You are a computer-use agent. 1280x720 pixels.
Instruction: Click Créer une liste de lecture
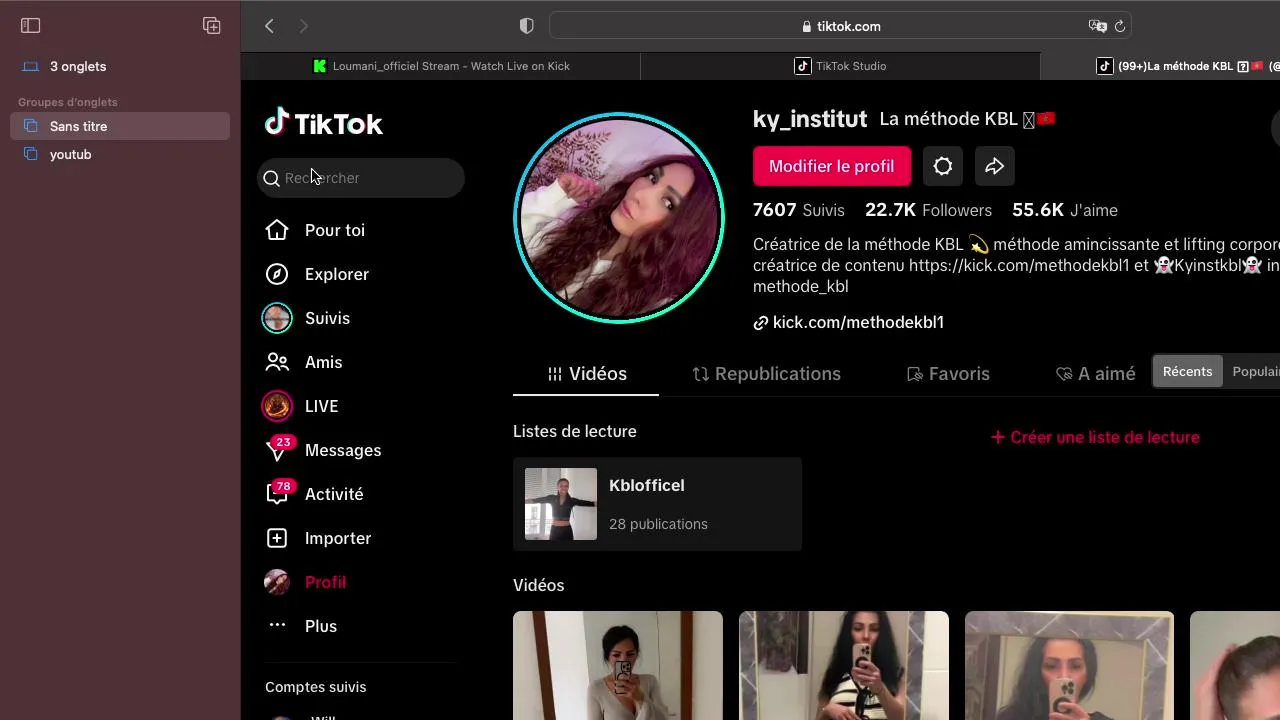(1095, 437)
